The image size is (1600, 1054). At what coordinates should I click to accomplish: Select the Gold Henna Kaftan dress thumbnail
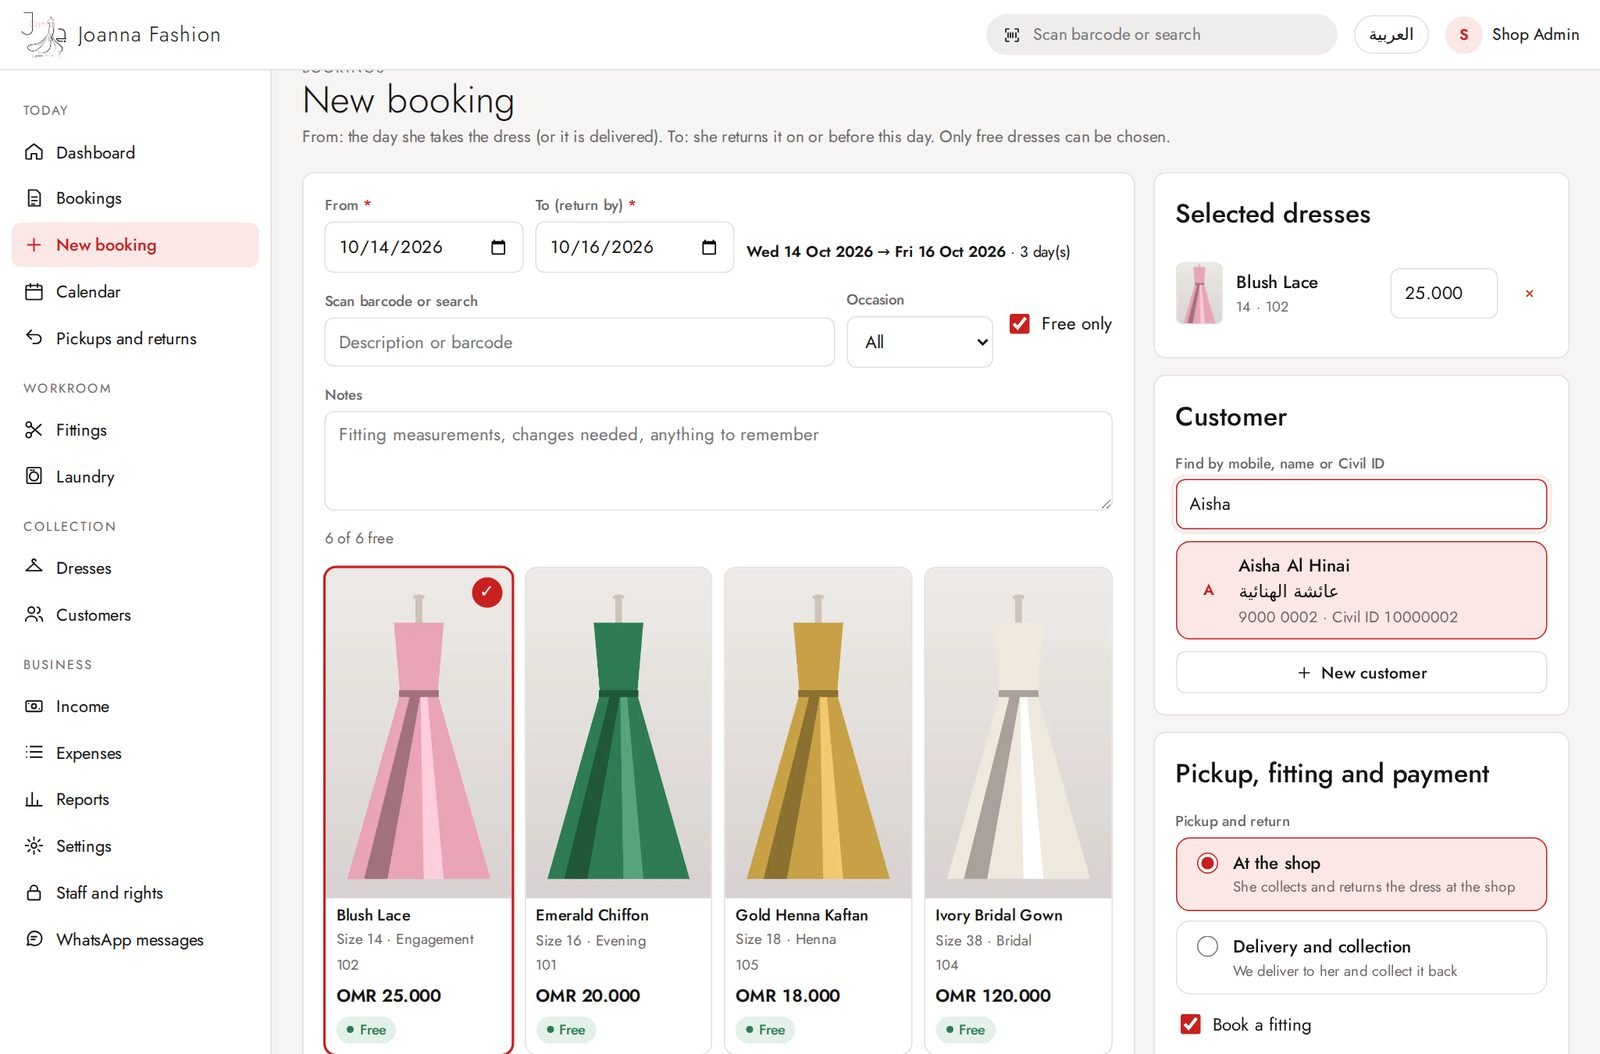click(818, 733)
